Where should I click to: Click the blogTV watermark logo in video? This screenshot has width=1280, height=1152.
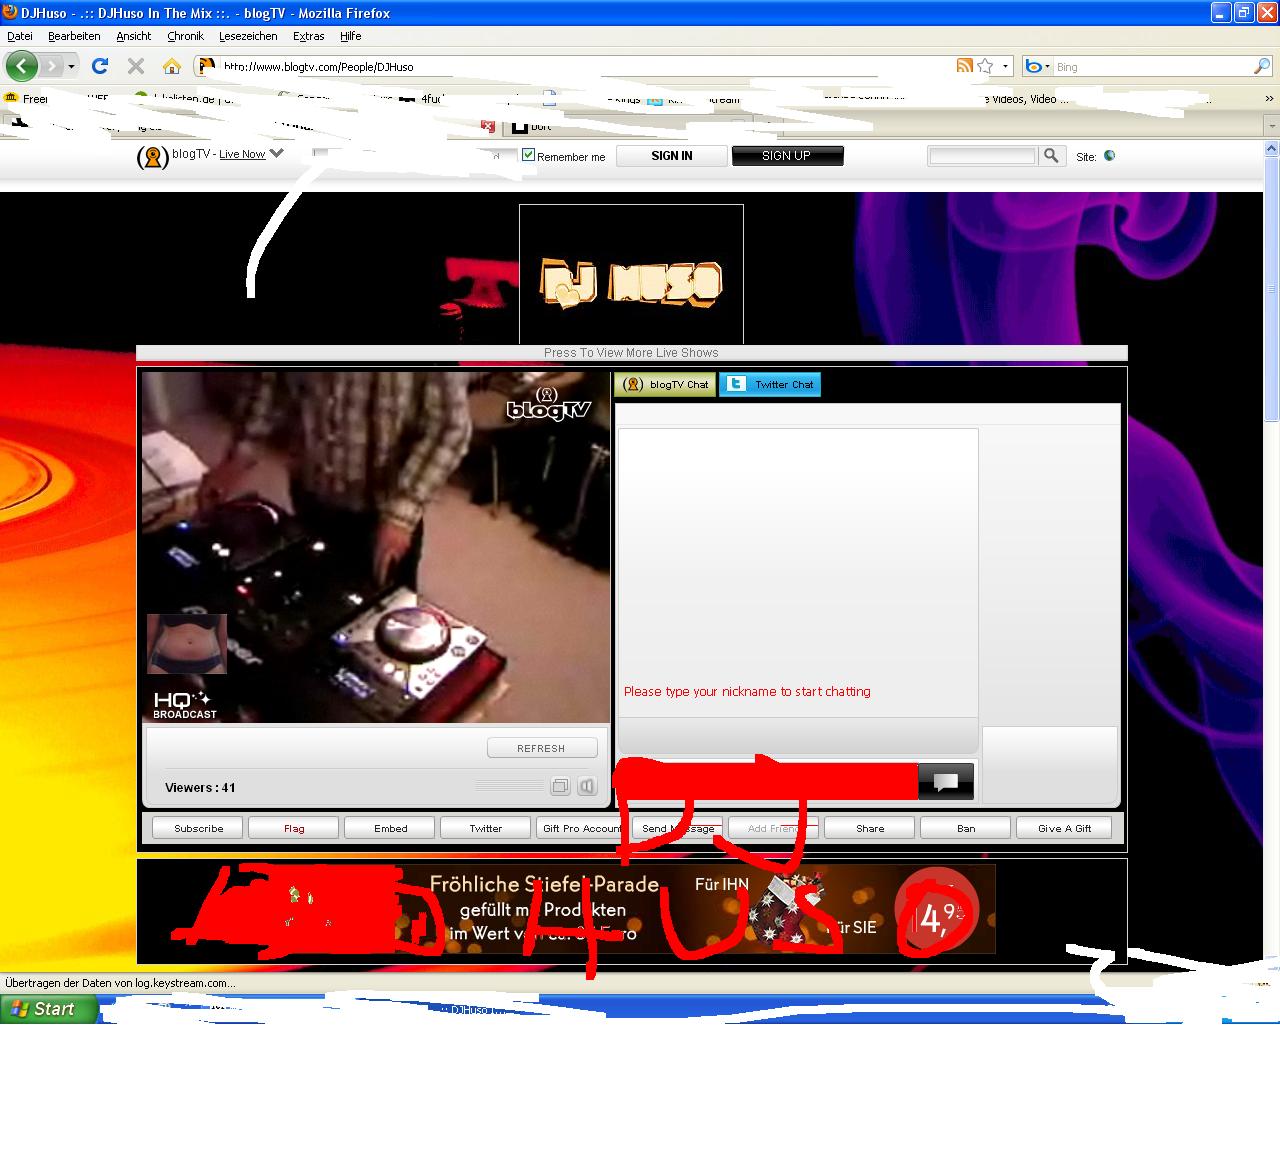(x=549, y=402)
